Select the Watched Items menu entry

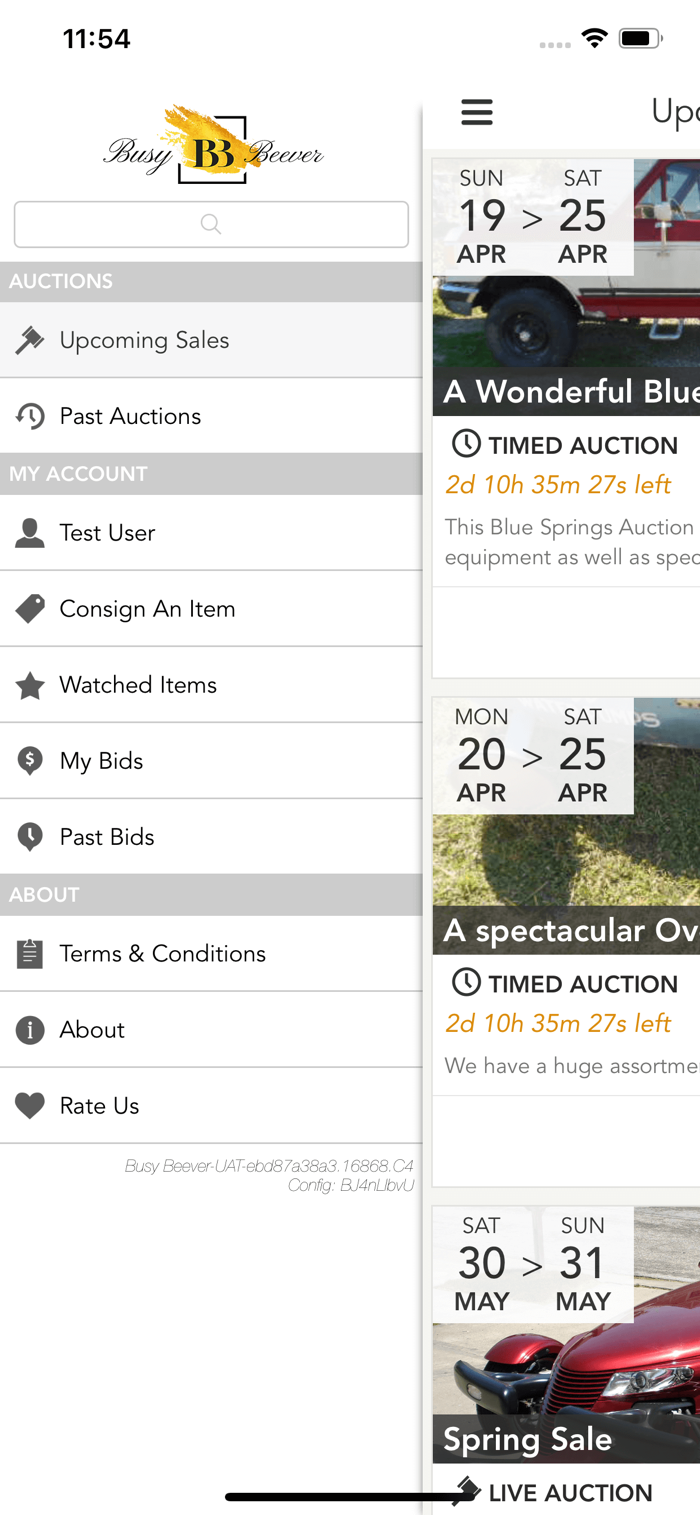[211, 685]
